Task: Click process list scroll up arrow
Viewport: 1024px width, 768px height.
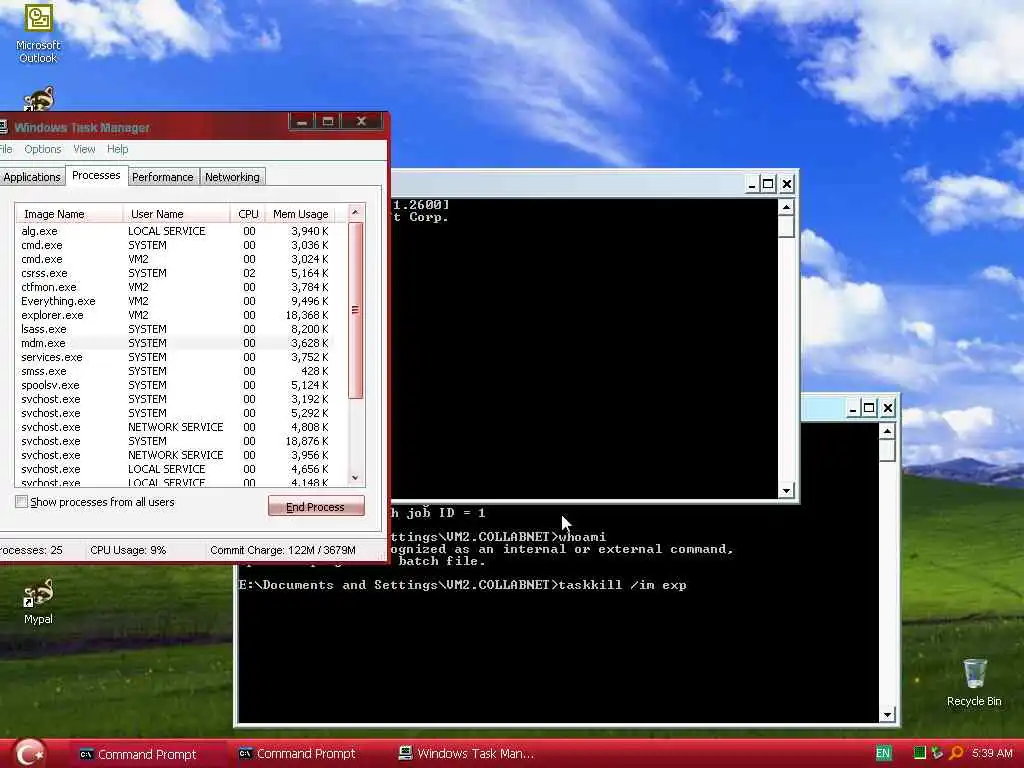Action: coord(355,212)
